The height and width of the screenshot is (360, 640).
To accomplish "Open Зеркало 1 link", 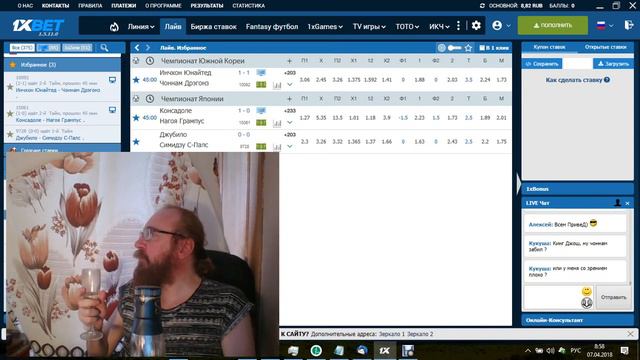I will [391, 334].
